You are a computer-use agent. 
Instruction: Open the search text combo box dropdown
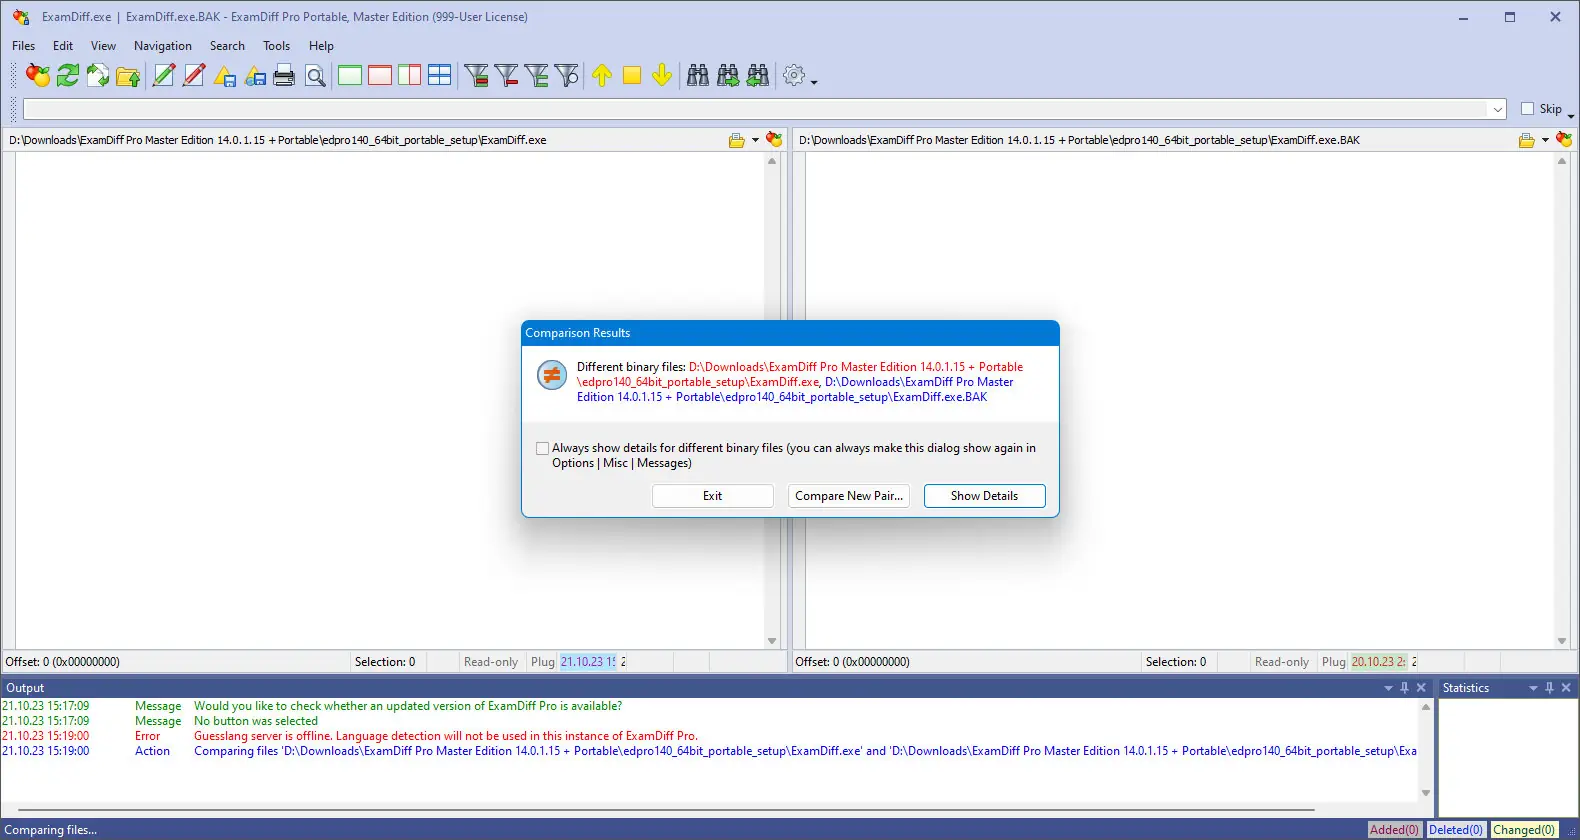[1497, 109]
